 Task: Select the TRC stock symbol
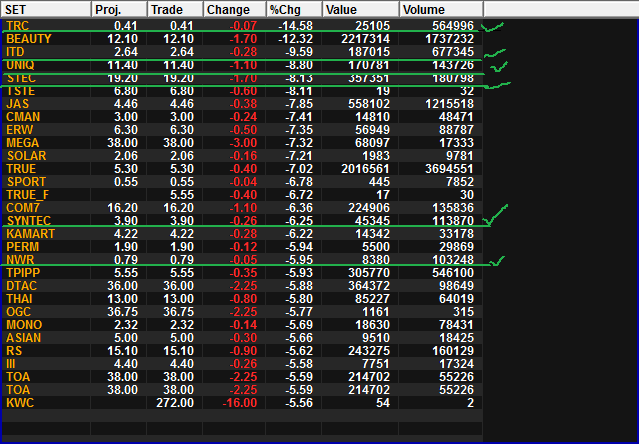[x=18, y=26]
